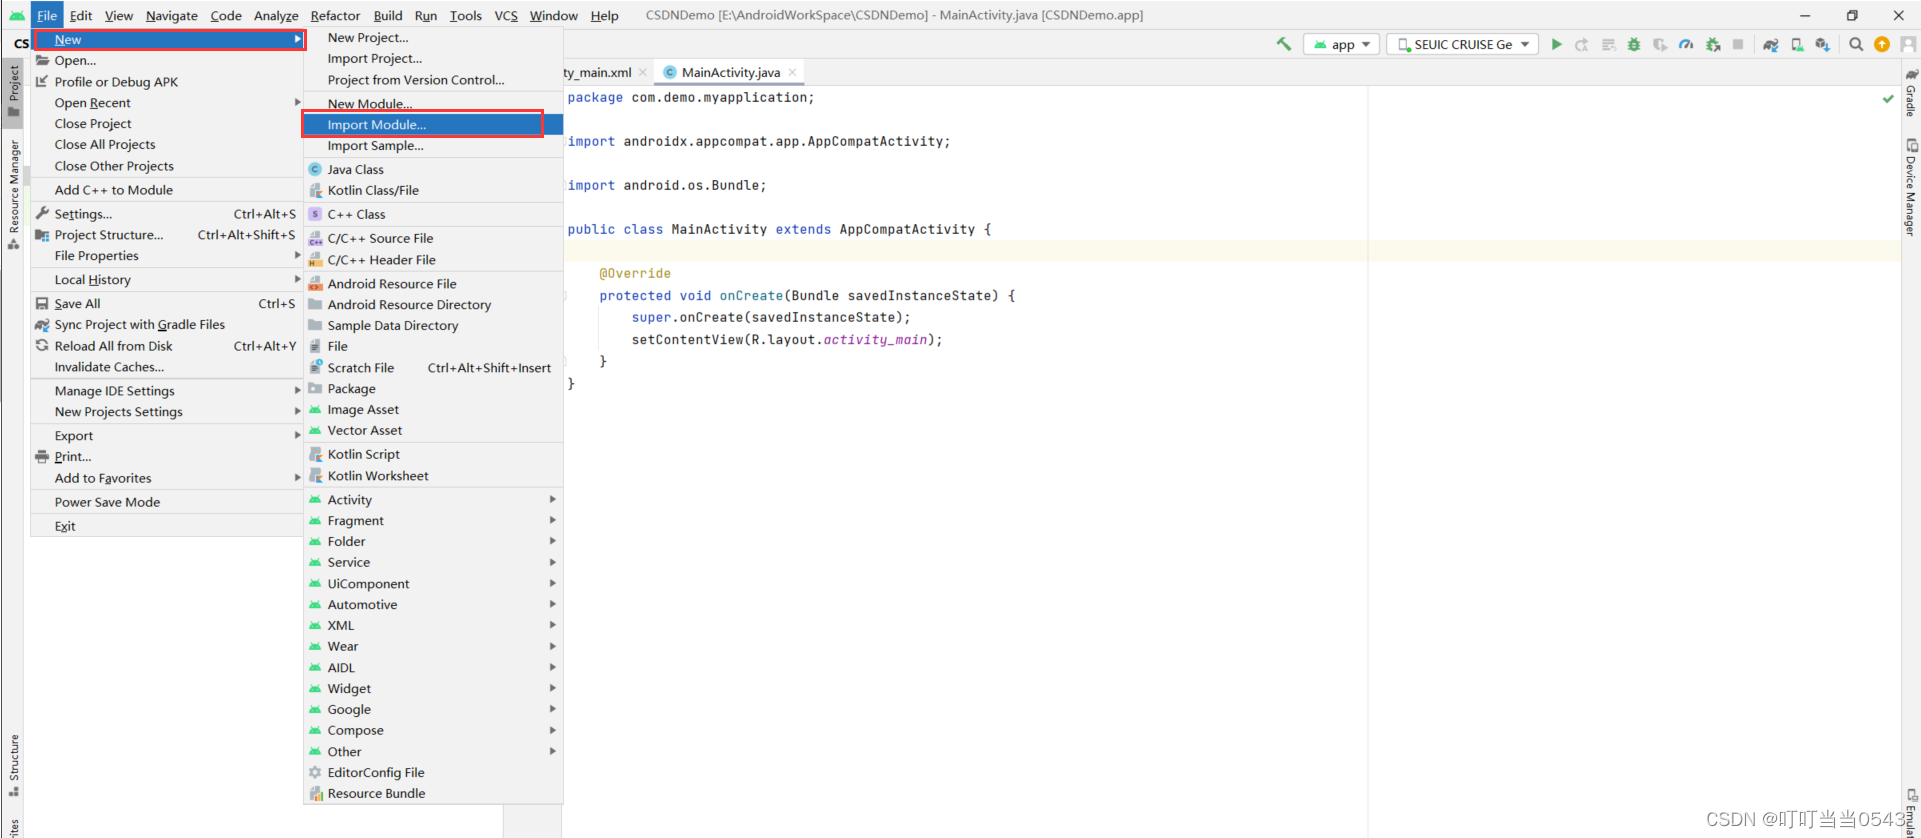Click Profile or Debug APK
Viewport: 1921px width, 838px height.
point(168,82)
